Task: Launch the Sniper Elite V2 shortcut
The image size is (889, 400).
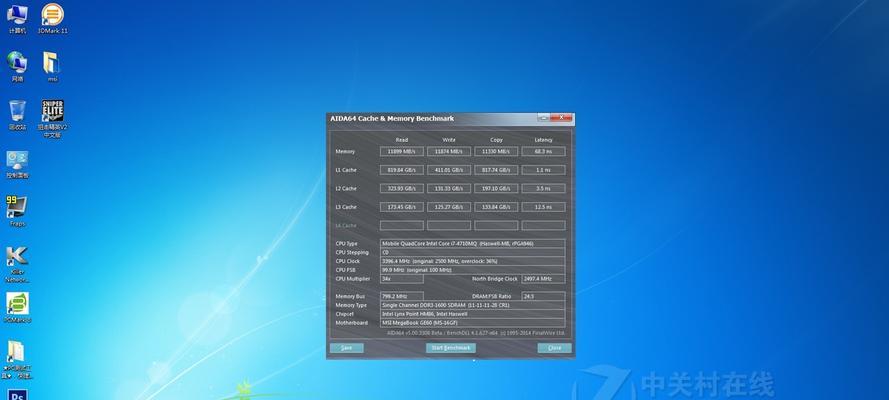Action: coord(52,118)
